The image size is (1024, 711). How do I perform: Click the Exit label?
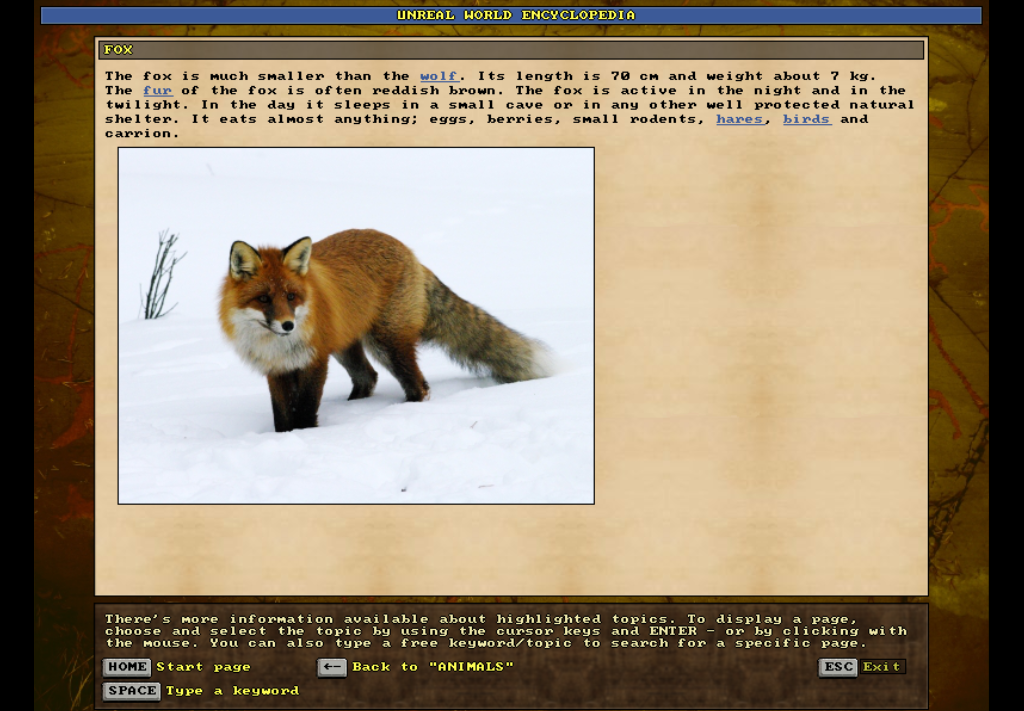click(882, 667)
